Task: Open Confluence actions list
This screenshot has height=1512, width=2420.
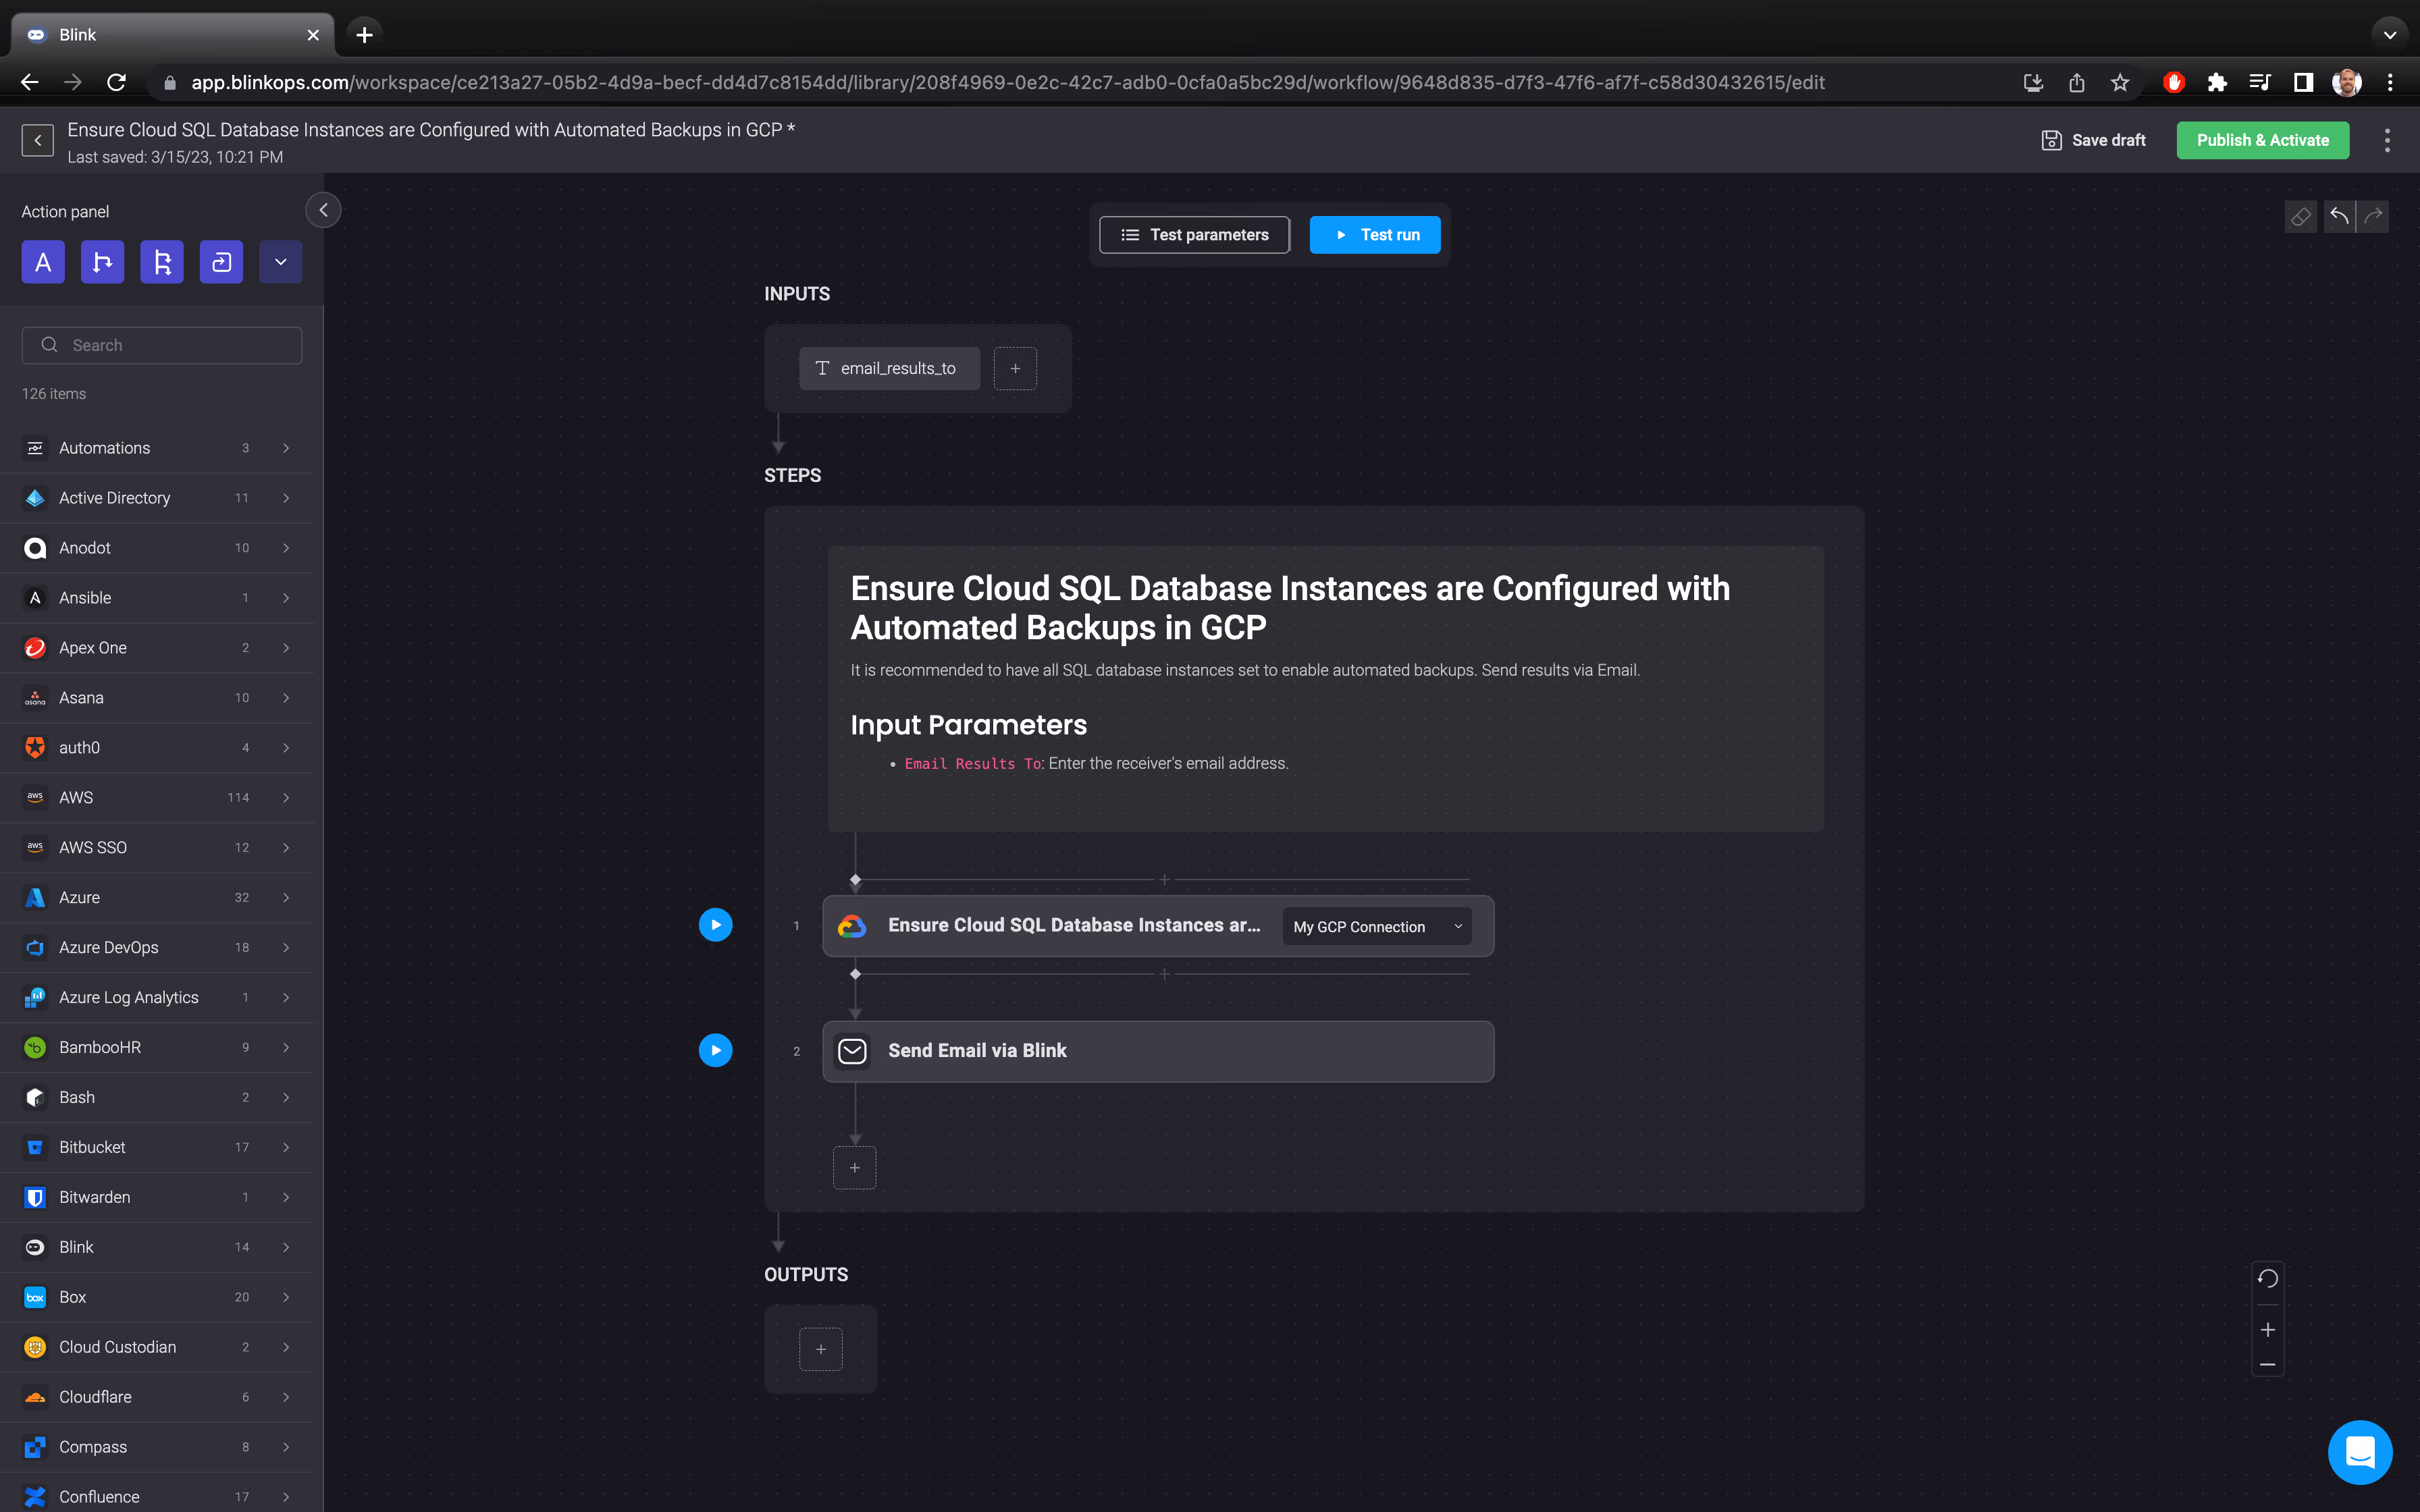Action: tap(158, 1494)
